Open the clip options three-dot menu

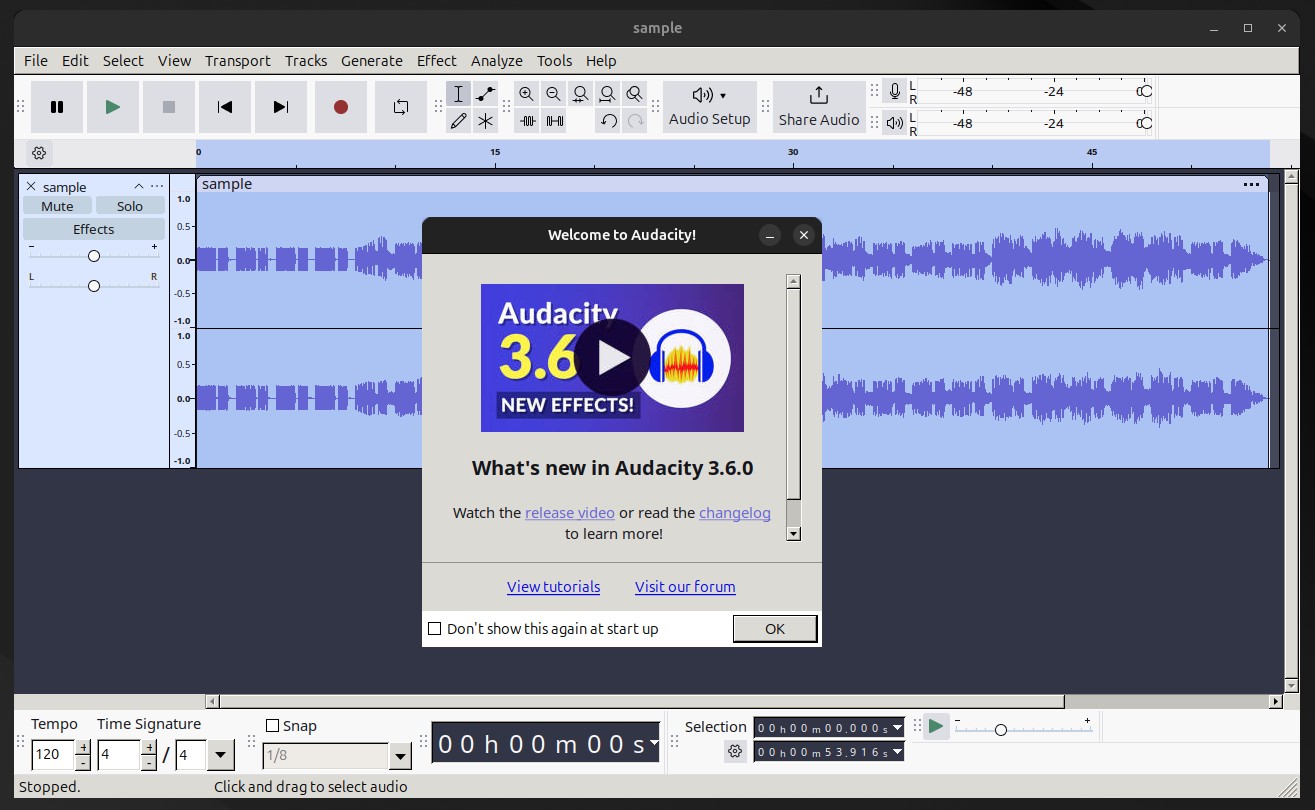[1251, 184]
